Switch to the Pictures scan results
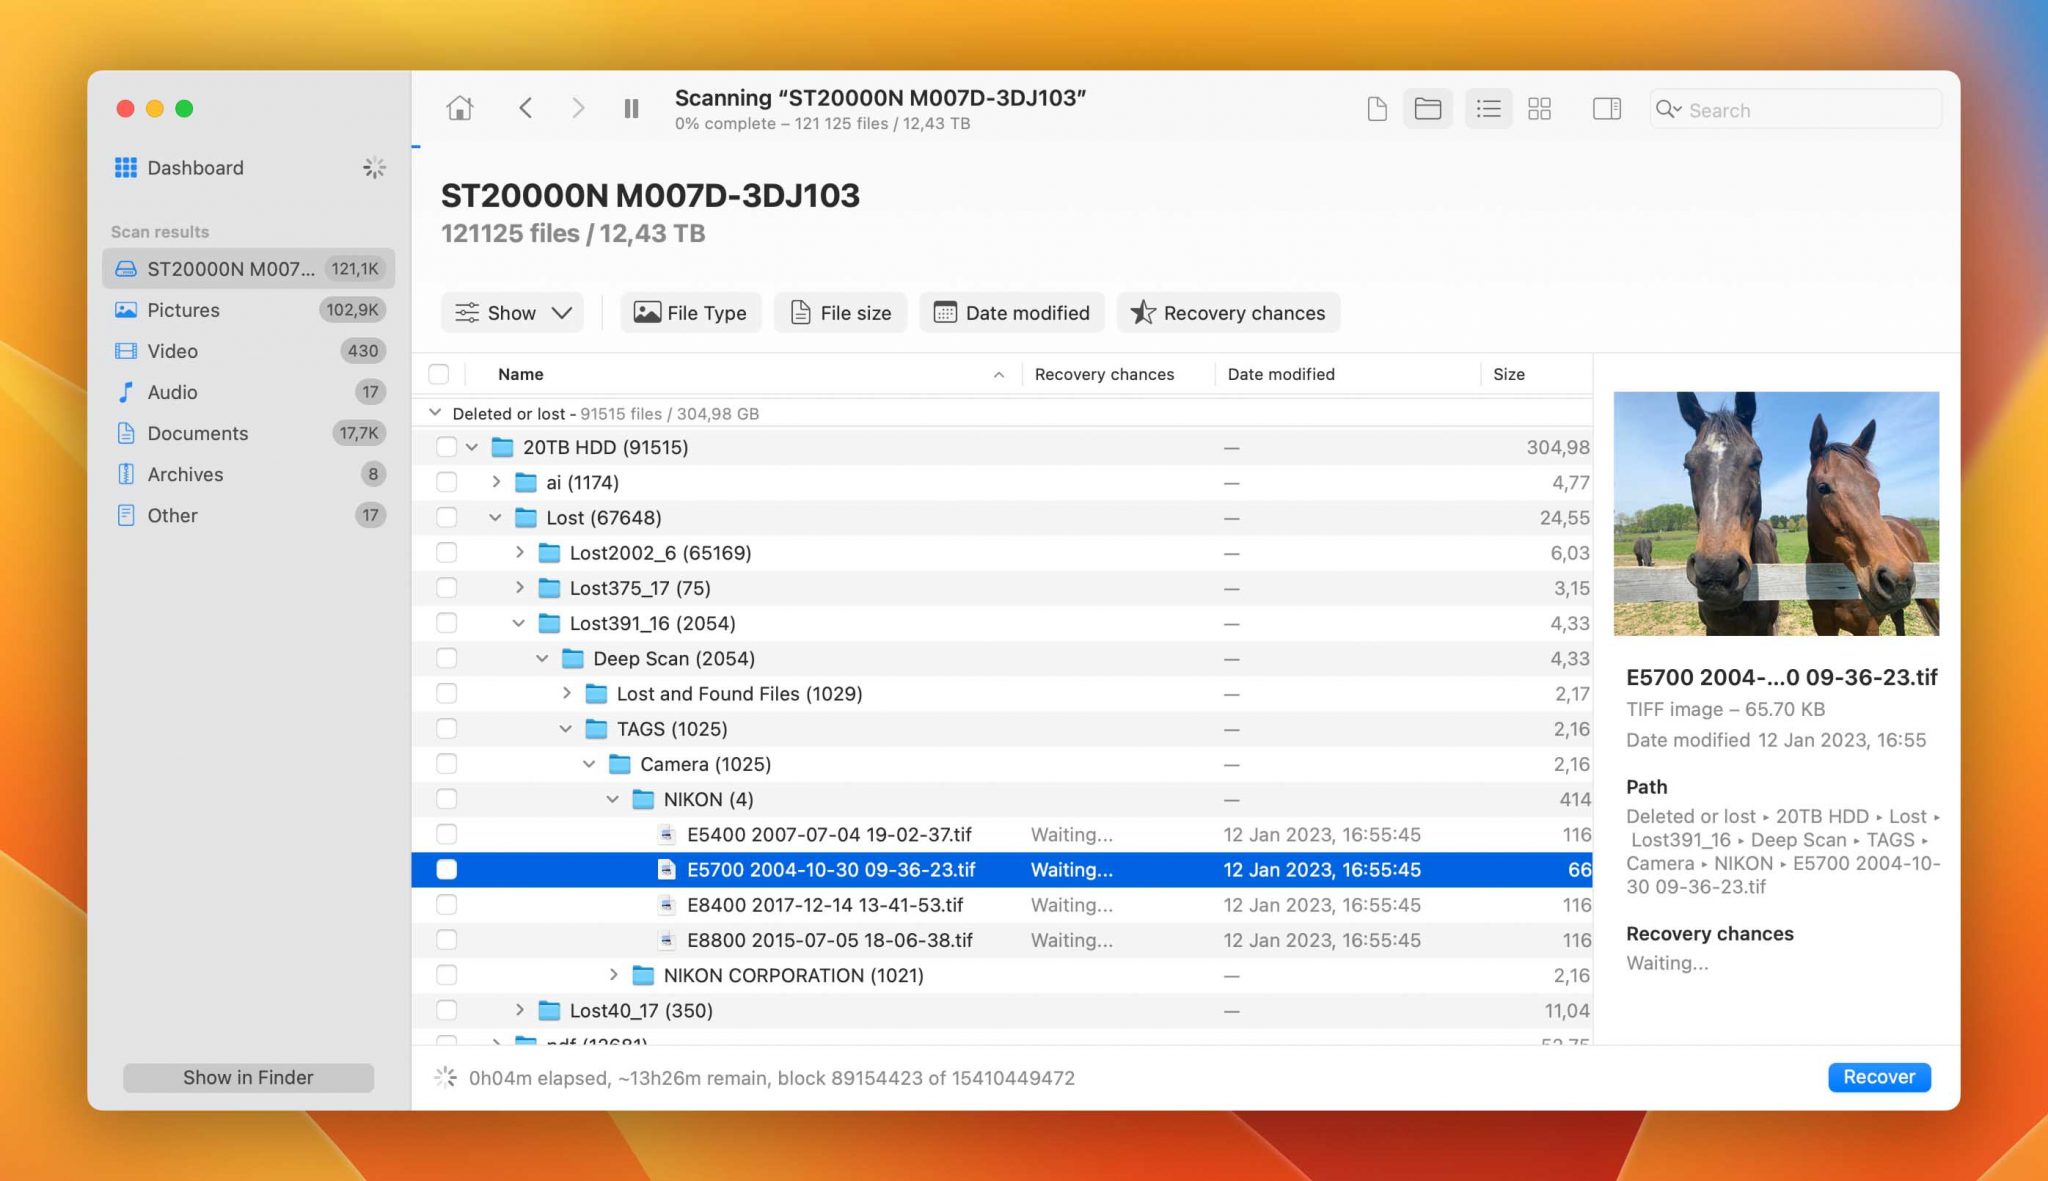The image size is (2048, 1181). 184,310
